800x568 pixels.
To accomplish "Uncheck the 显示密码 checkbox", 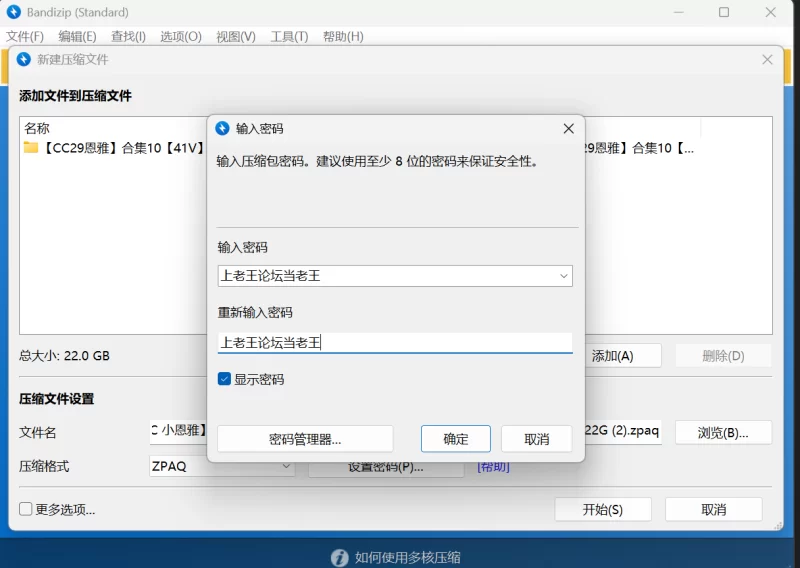I will point(224,379).
